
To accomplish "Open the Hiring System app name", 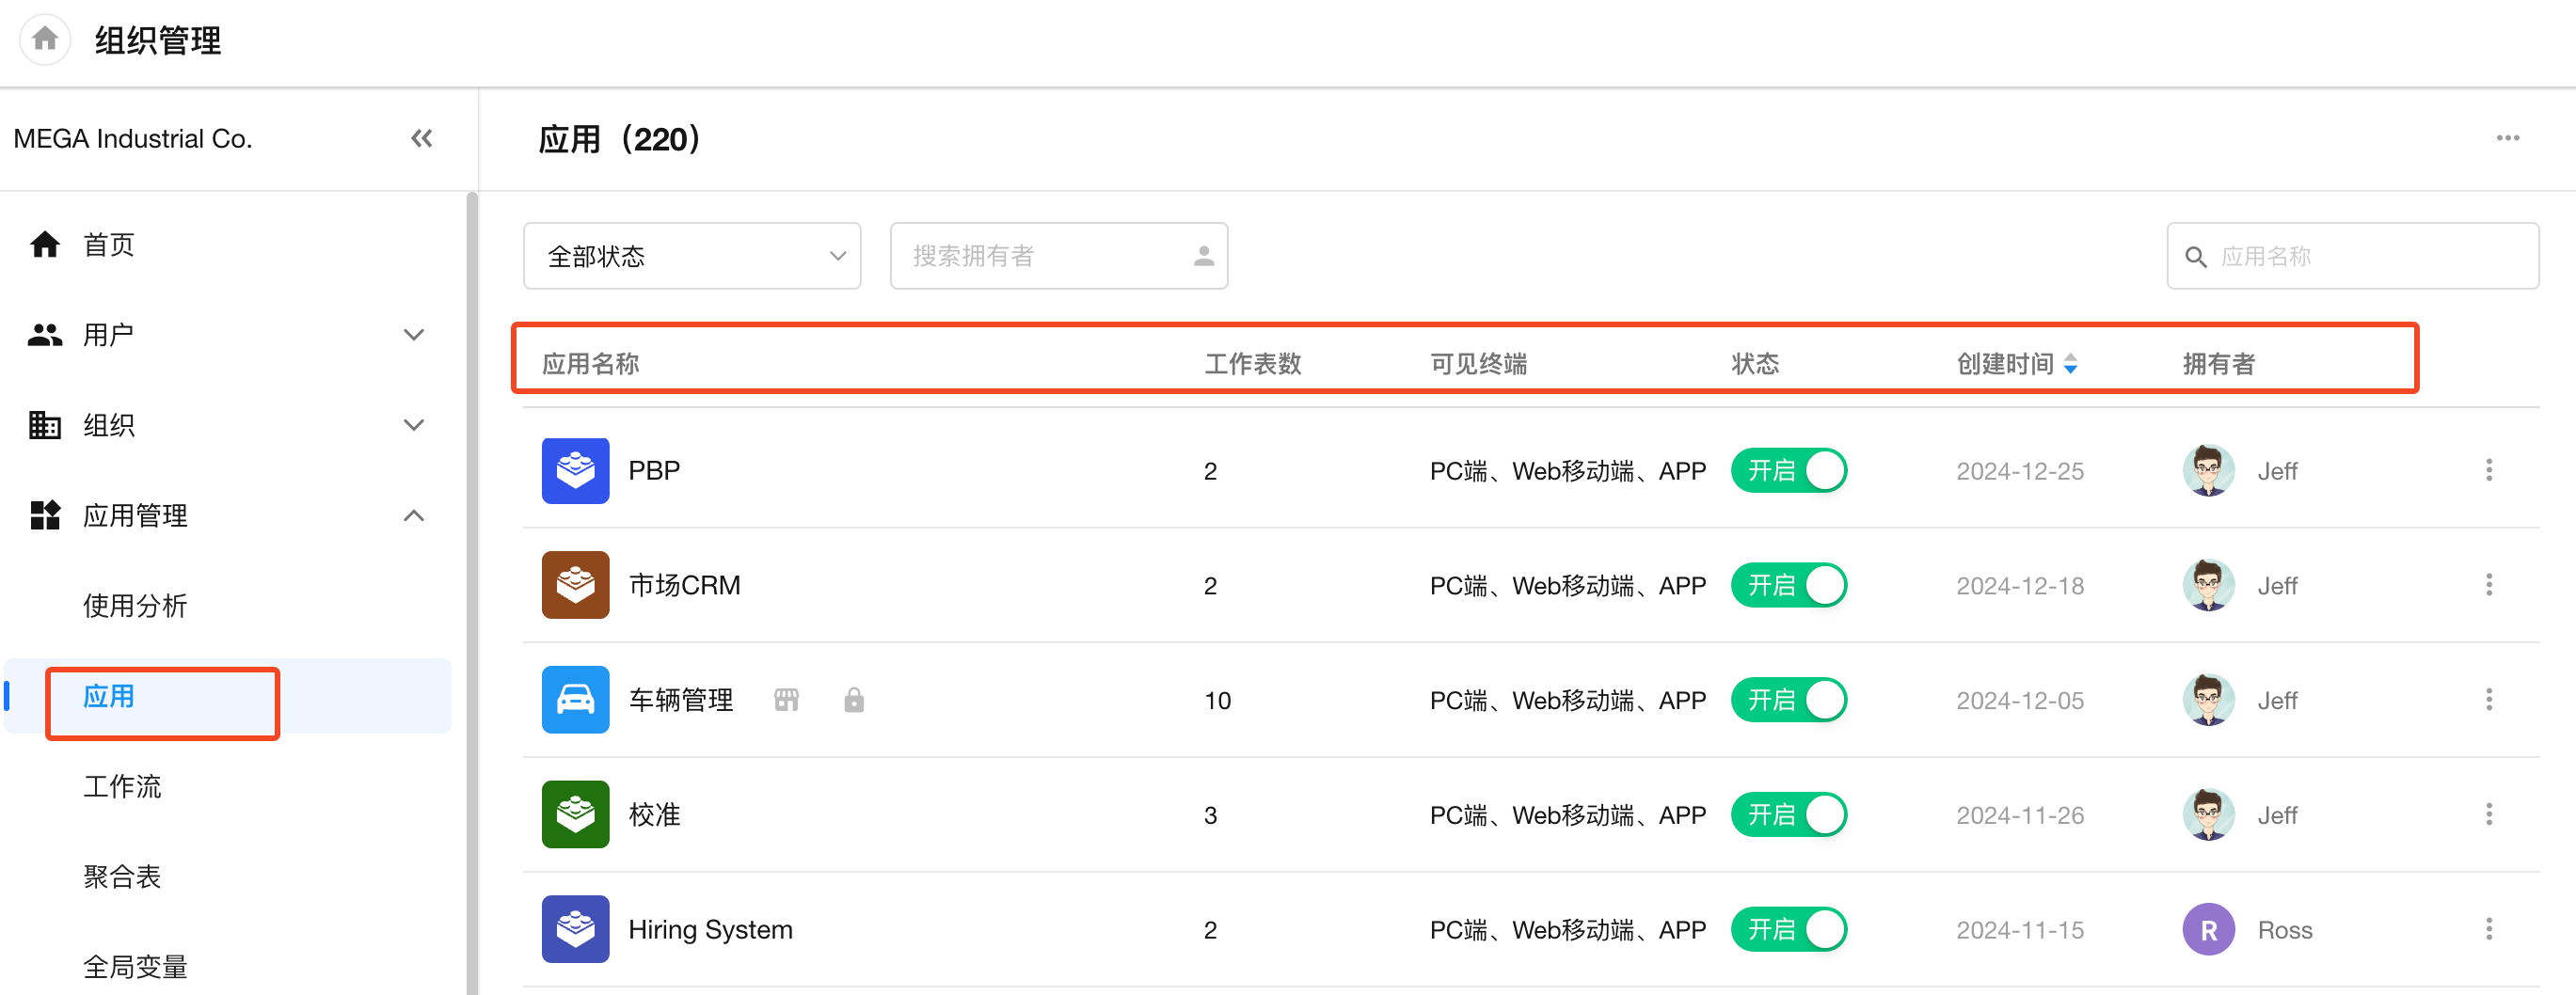I will 710,929.
